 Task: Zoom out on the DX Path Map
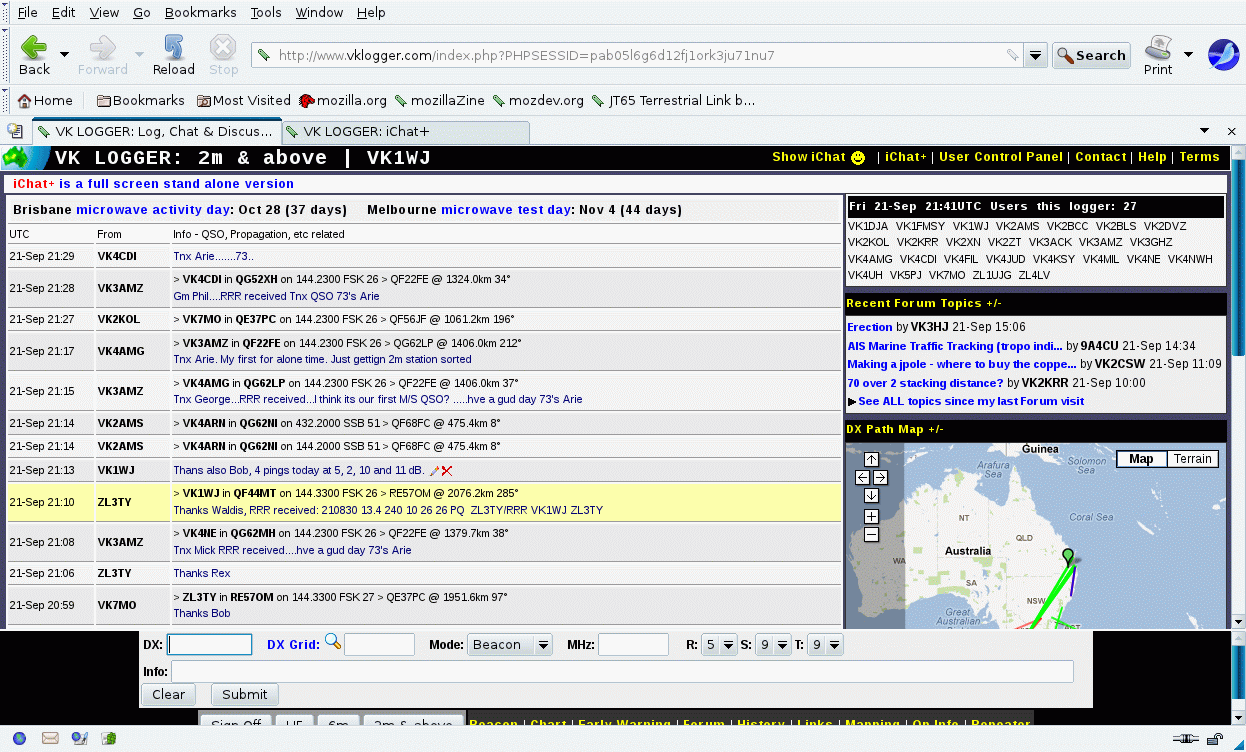point(871,535)
